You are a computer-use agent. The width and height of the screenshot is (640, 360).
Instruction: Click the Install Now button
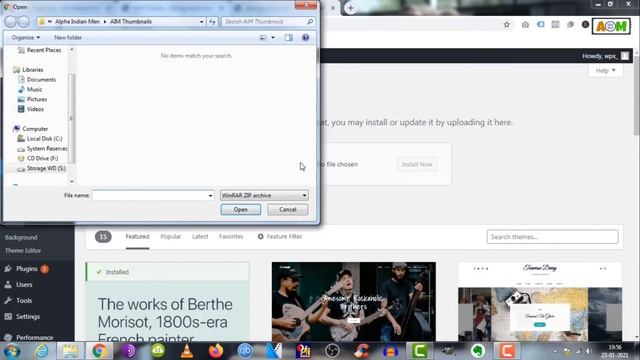click(x=417, y=164)
